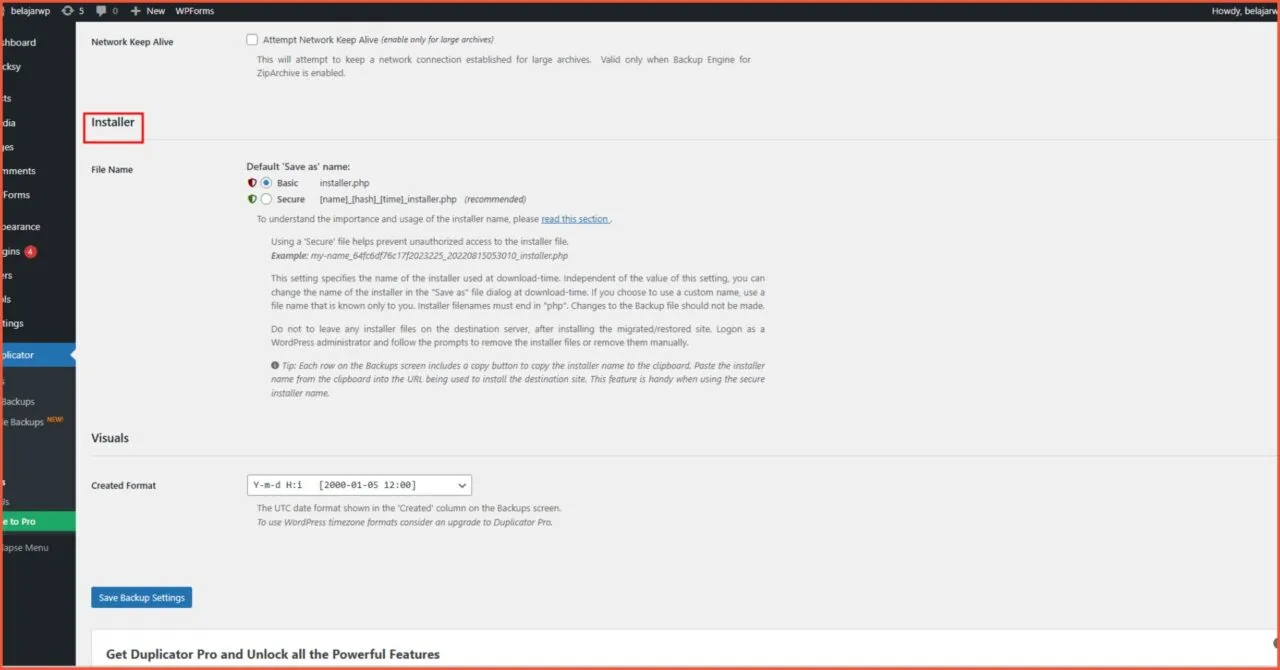The height and width of the screenshot is (670, 1280).
Task: Select the Basic installer name option
Action: [266, 183]
